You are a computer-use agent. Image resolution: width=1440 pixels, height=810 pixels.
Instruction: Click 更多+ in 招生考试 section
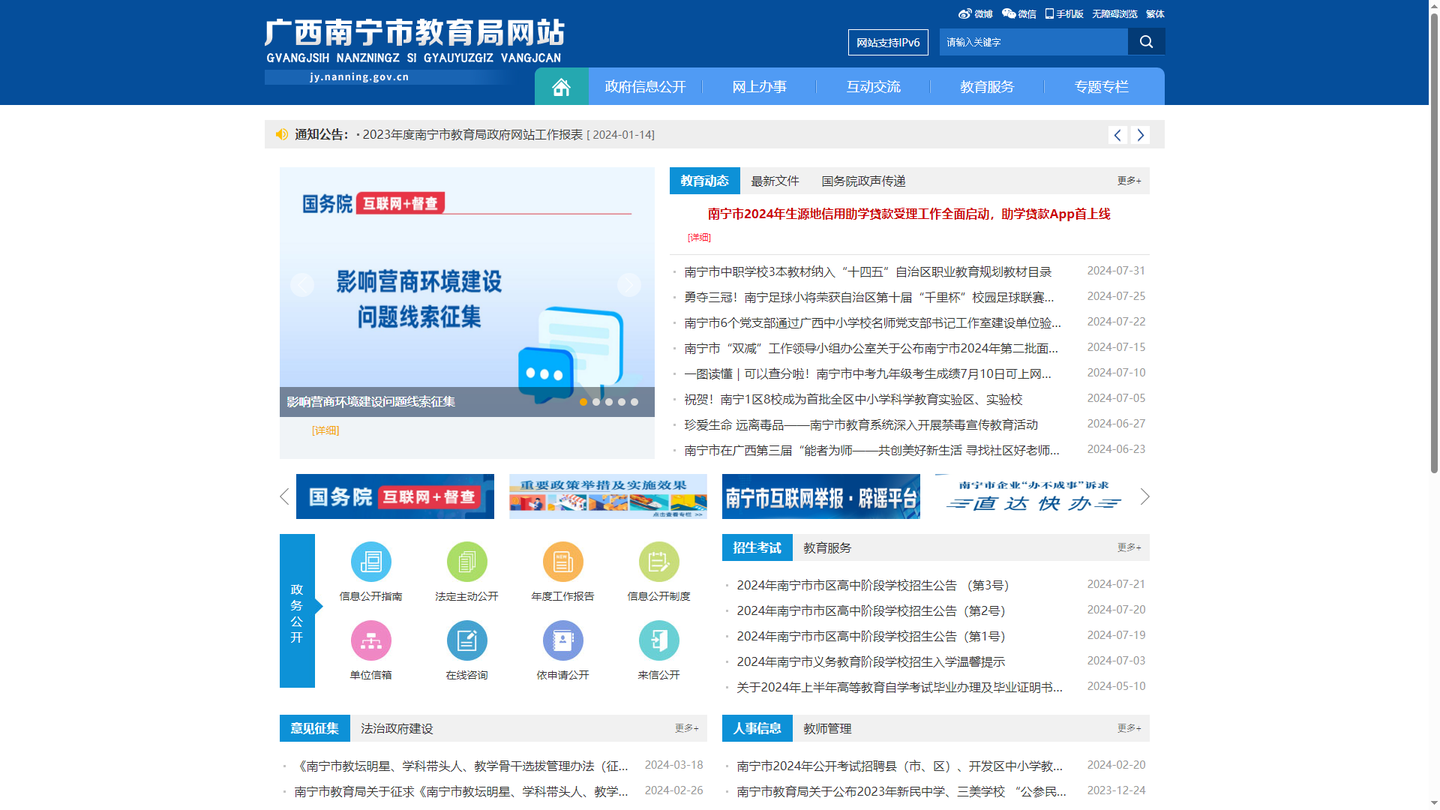[1129, 548]
